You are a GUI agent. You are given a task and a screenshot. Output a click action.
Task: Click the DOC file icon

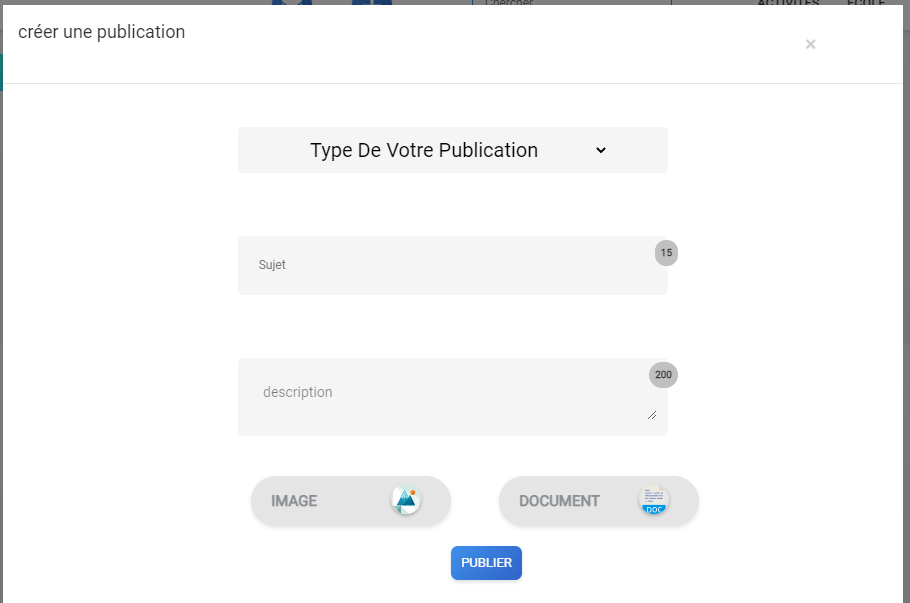click(x=653, y=500)
